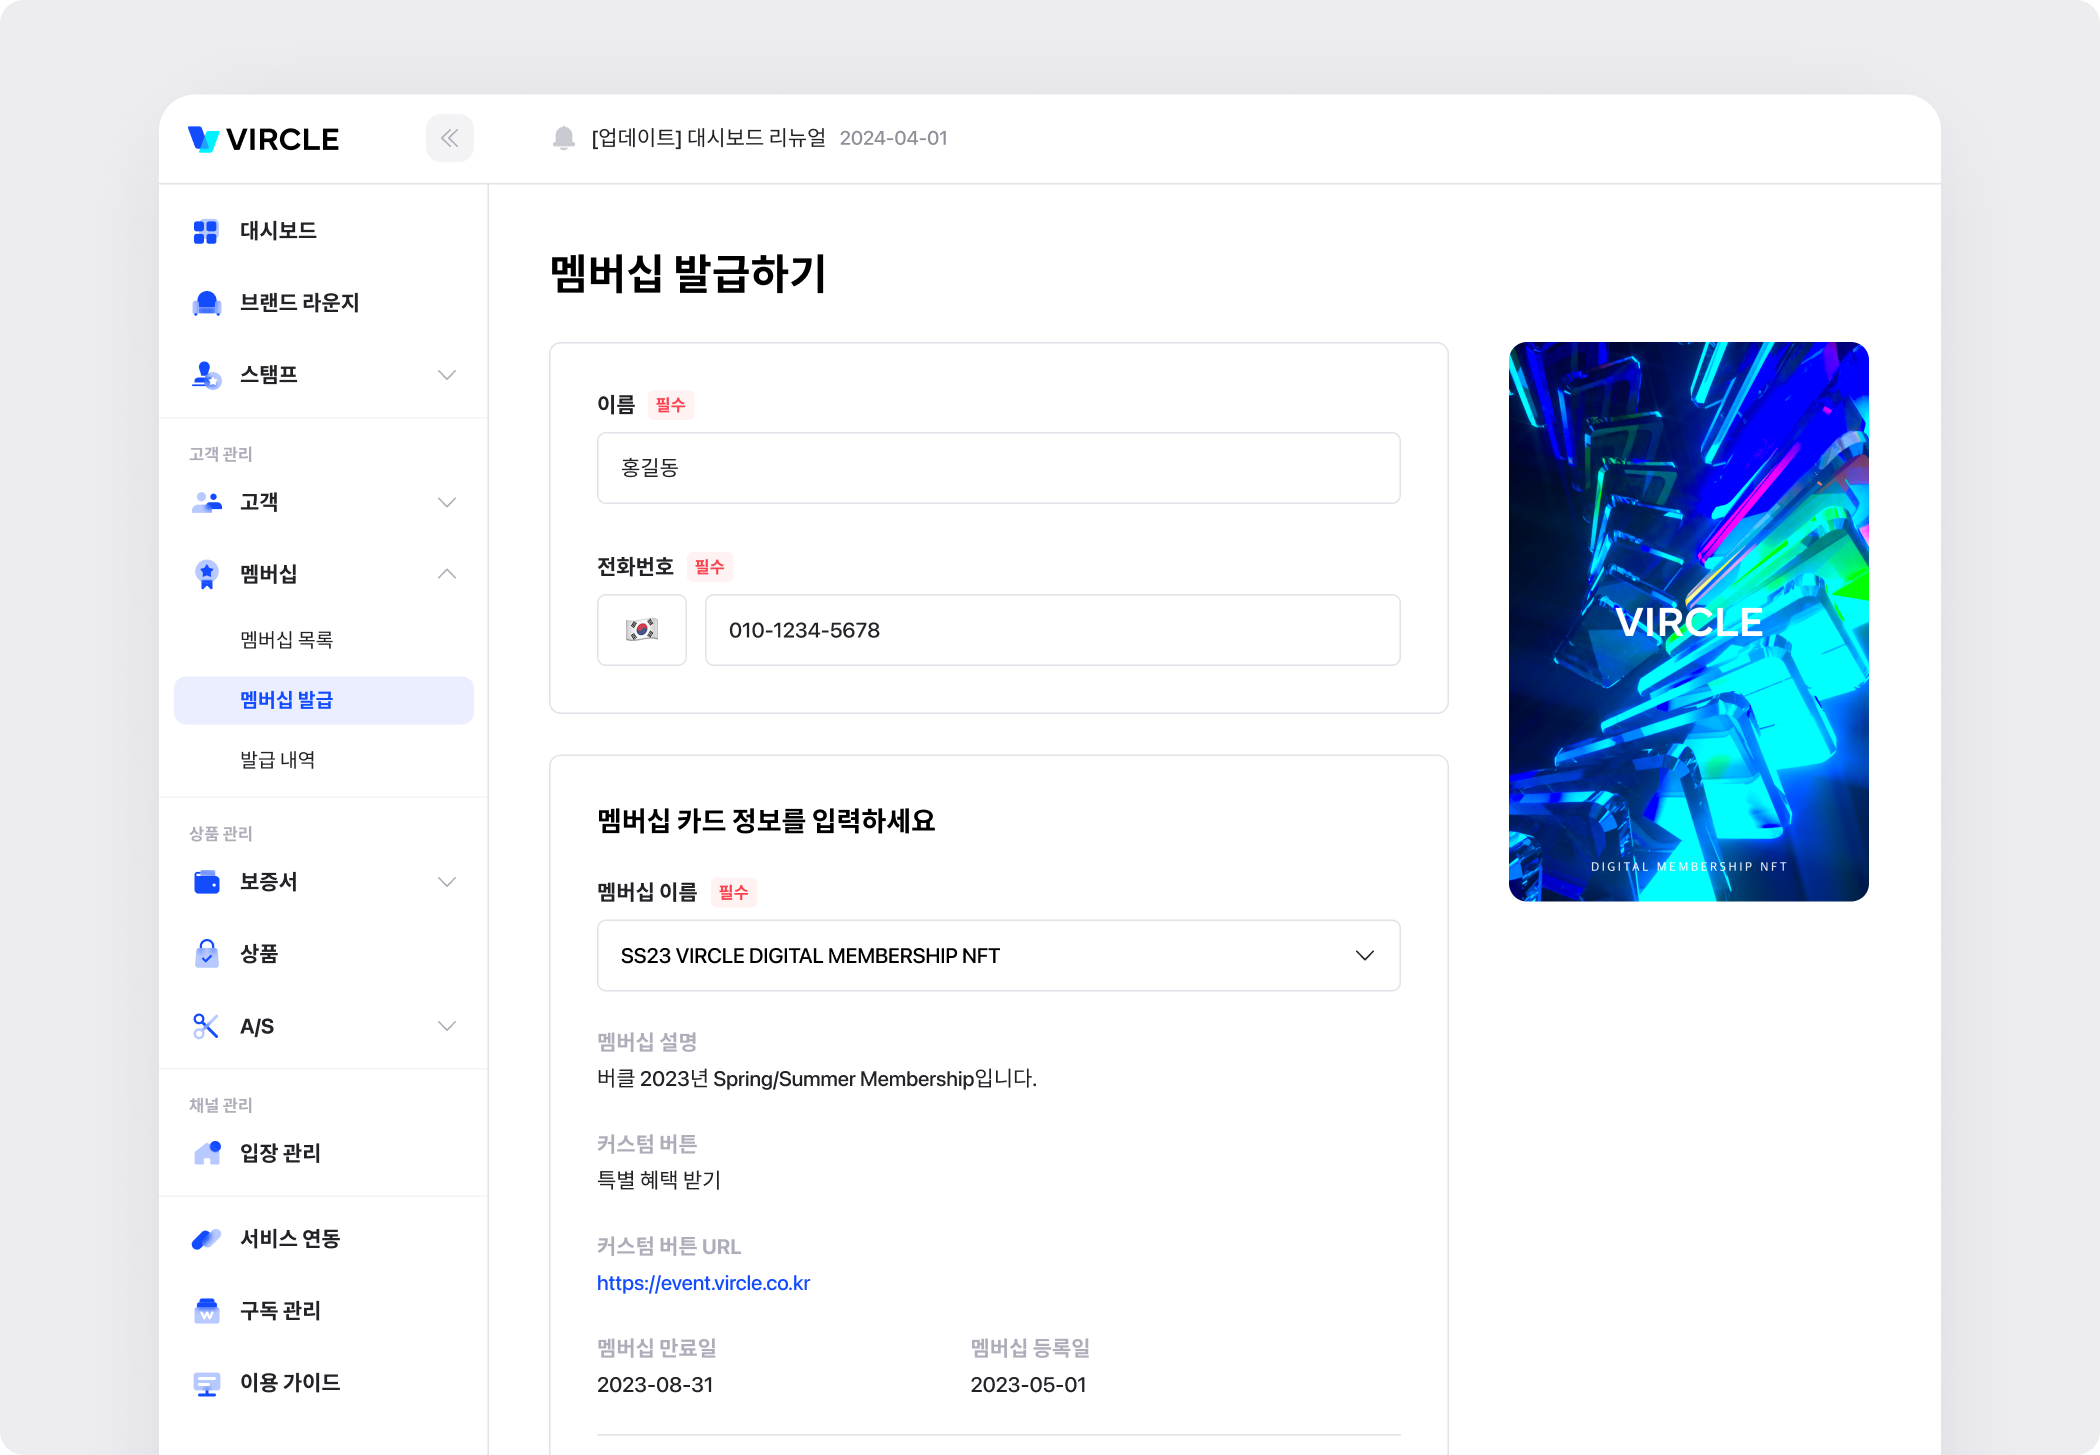
Task: Click the 이름 input field
Action: pos(998,468)
